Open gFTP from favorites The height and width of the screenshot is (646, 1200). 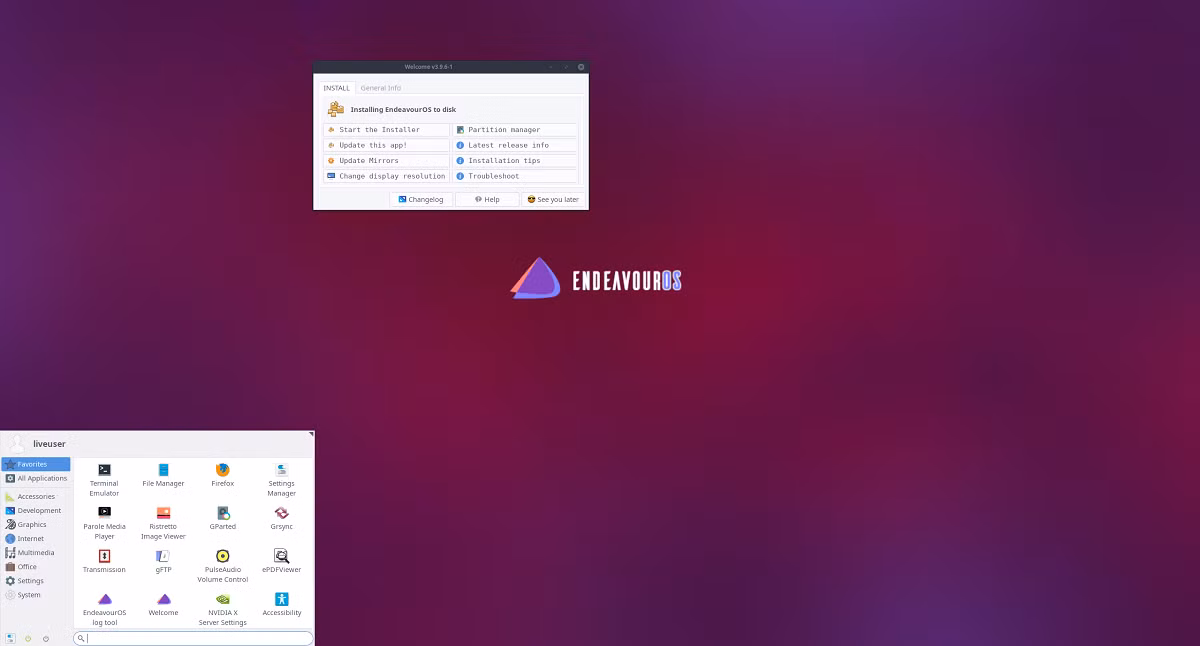point(163,561)
